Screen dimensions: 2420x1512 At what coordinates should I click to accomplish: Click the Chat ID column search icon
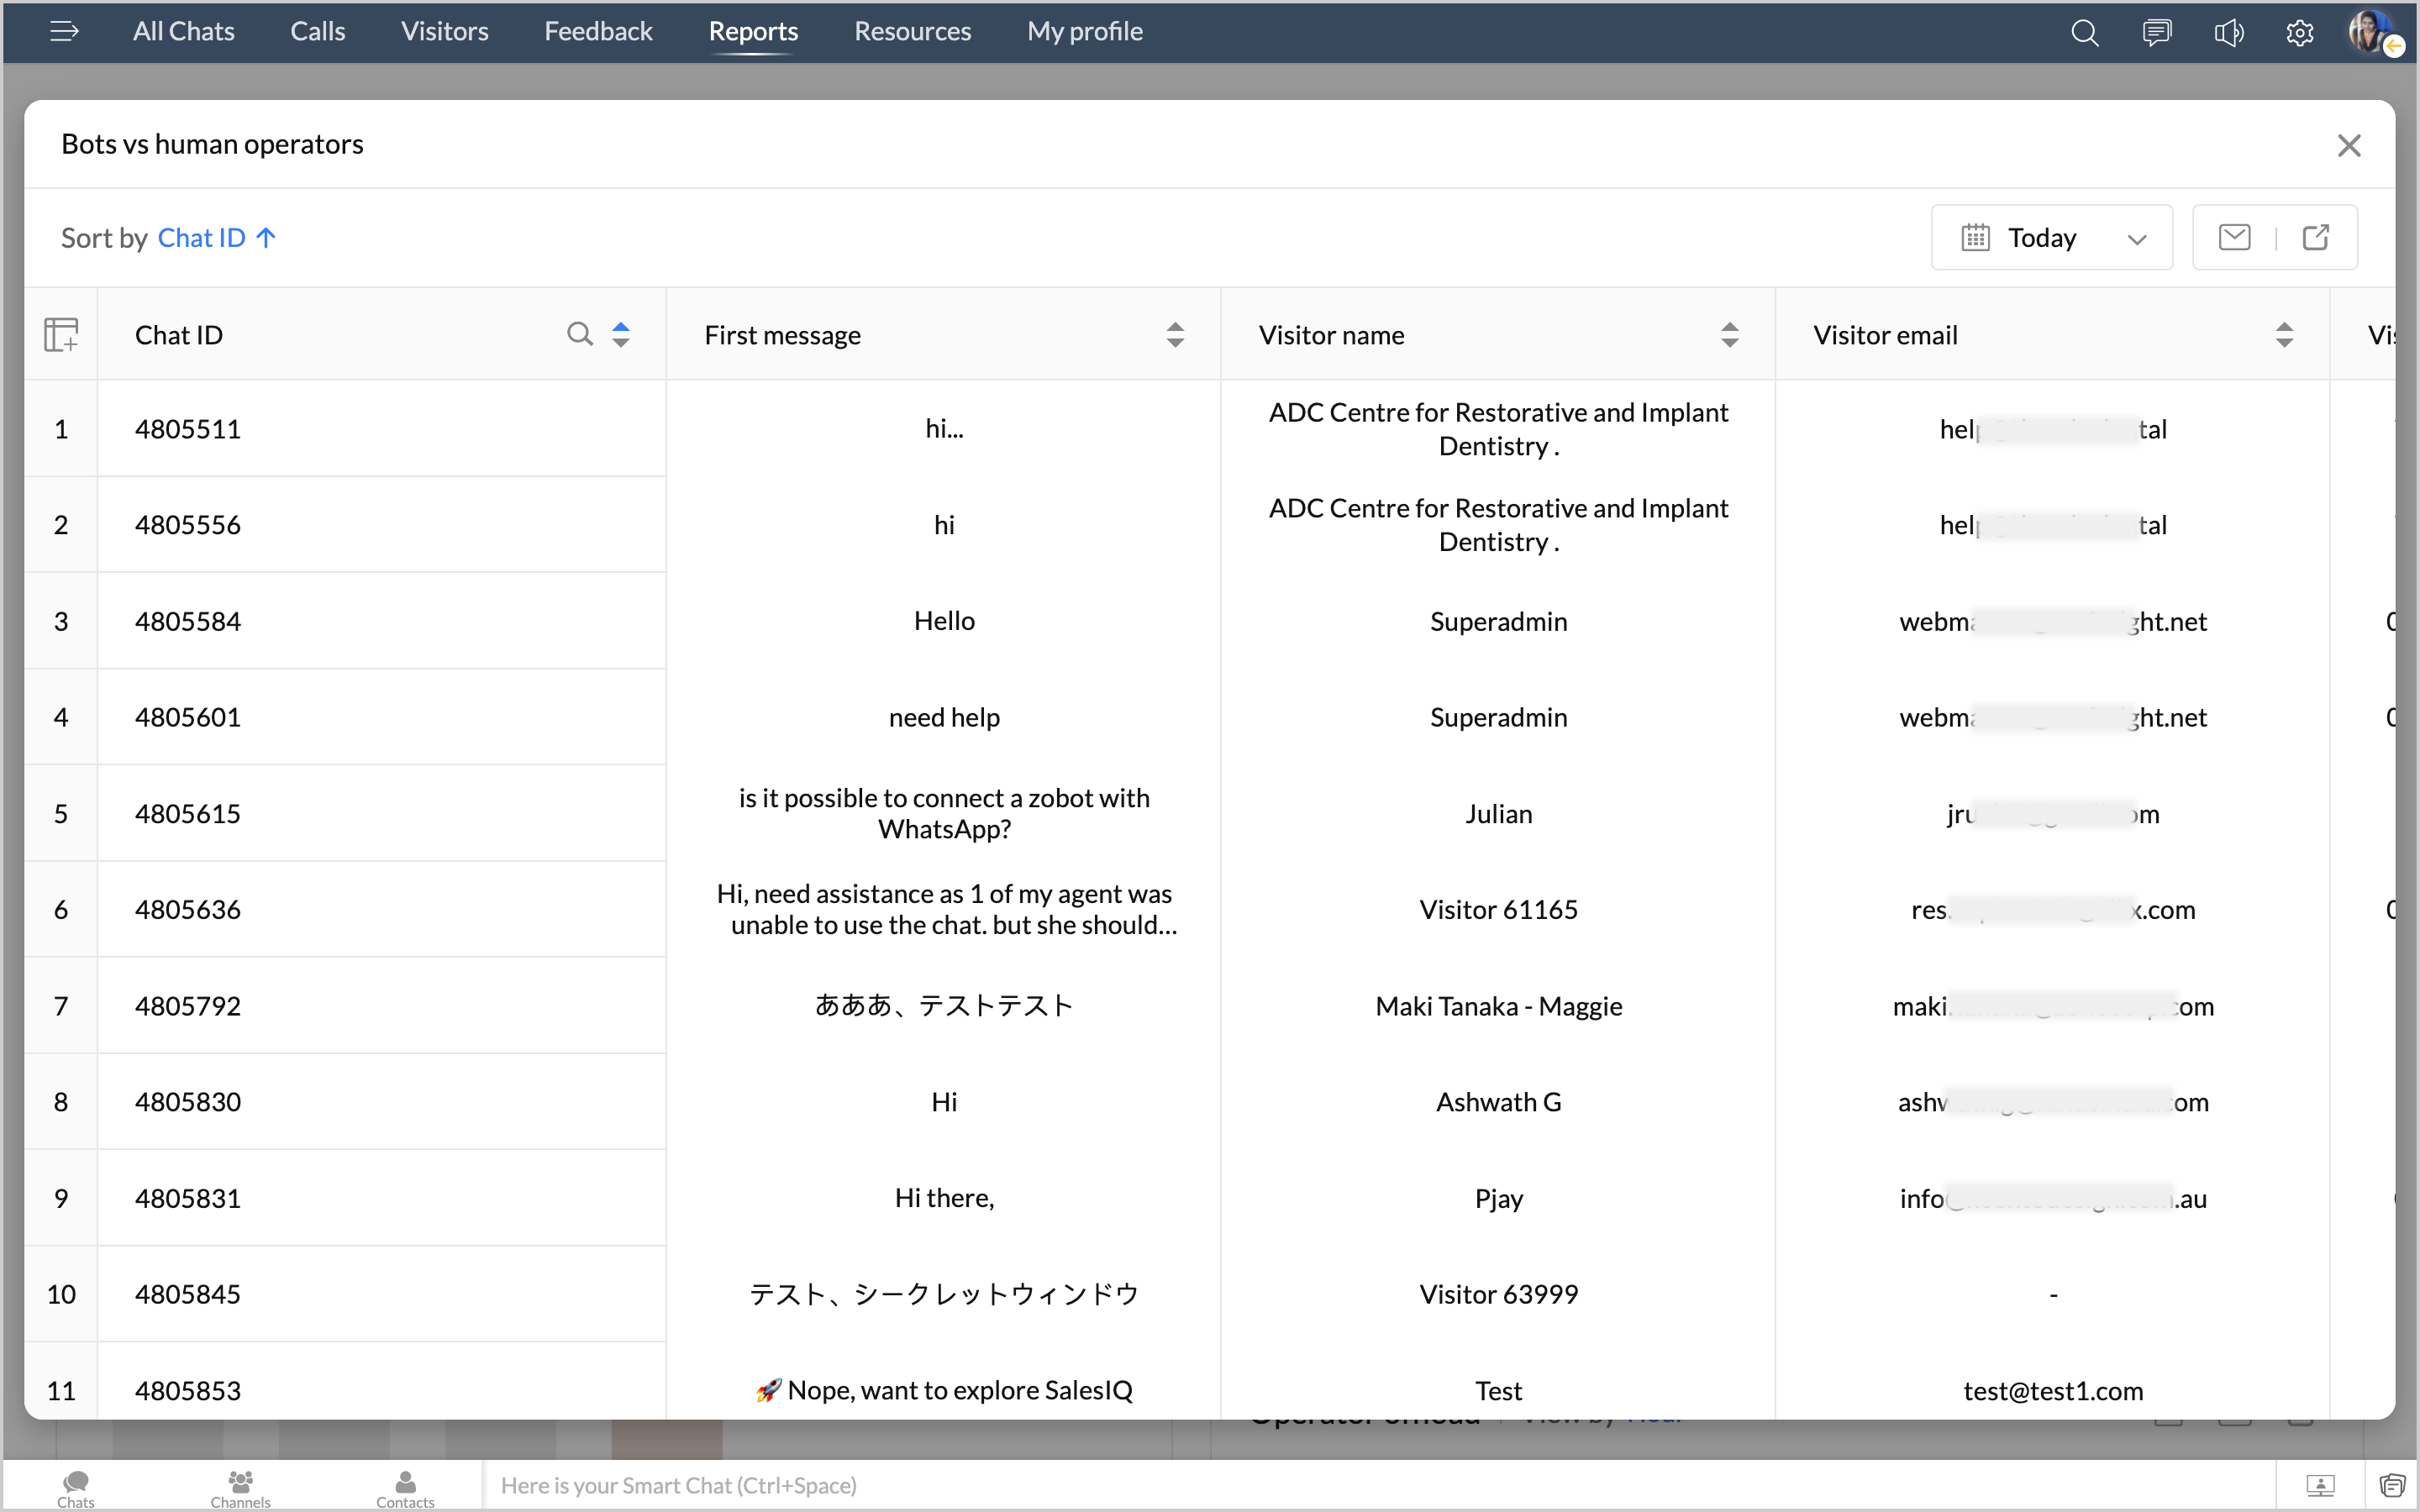(579, 334)
